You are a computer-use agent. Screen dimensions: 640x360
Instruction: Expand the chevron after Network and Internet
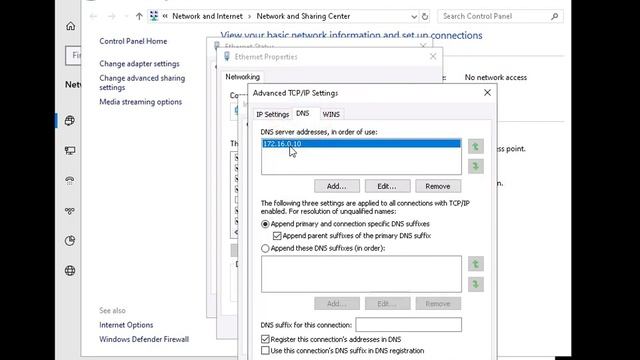tap(249, 16)
